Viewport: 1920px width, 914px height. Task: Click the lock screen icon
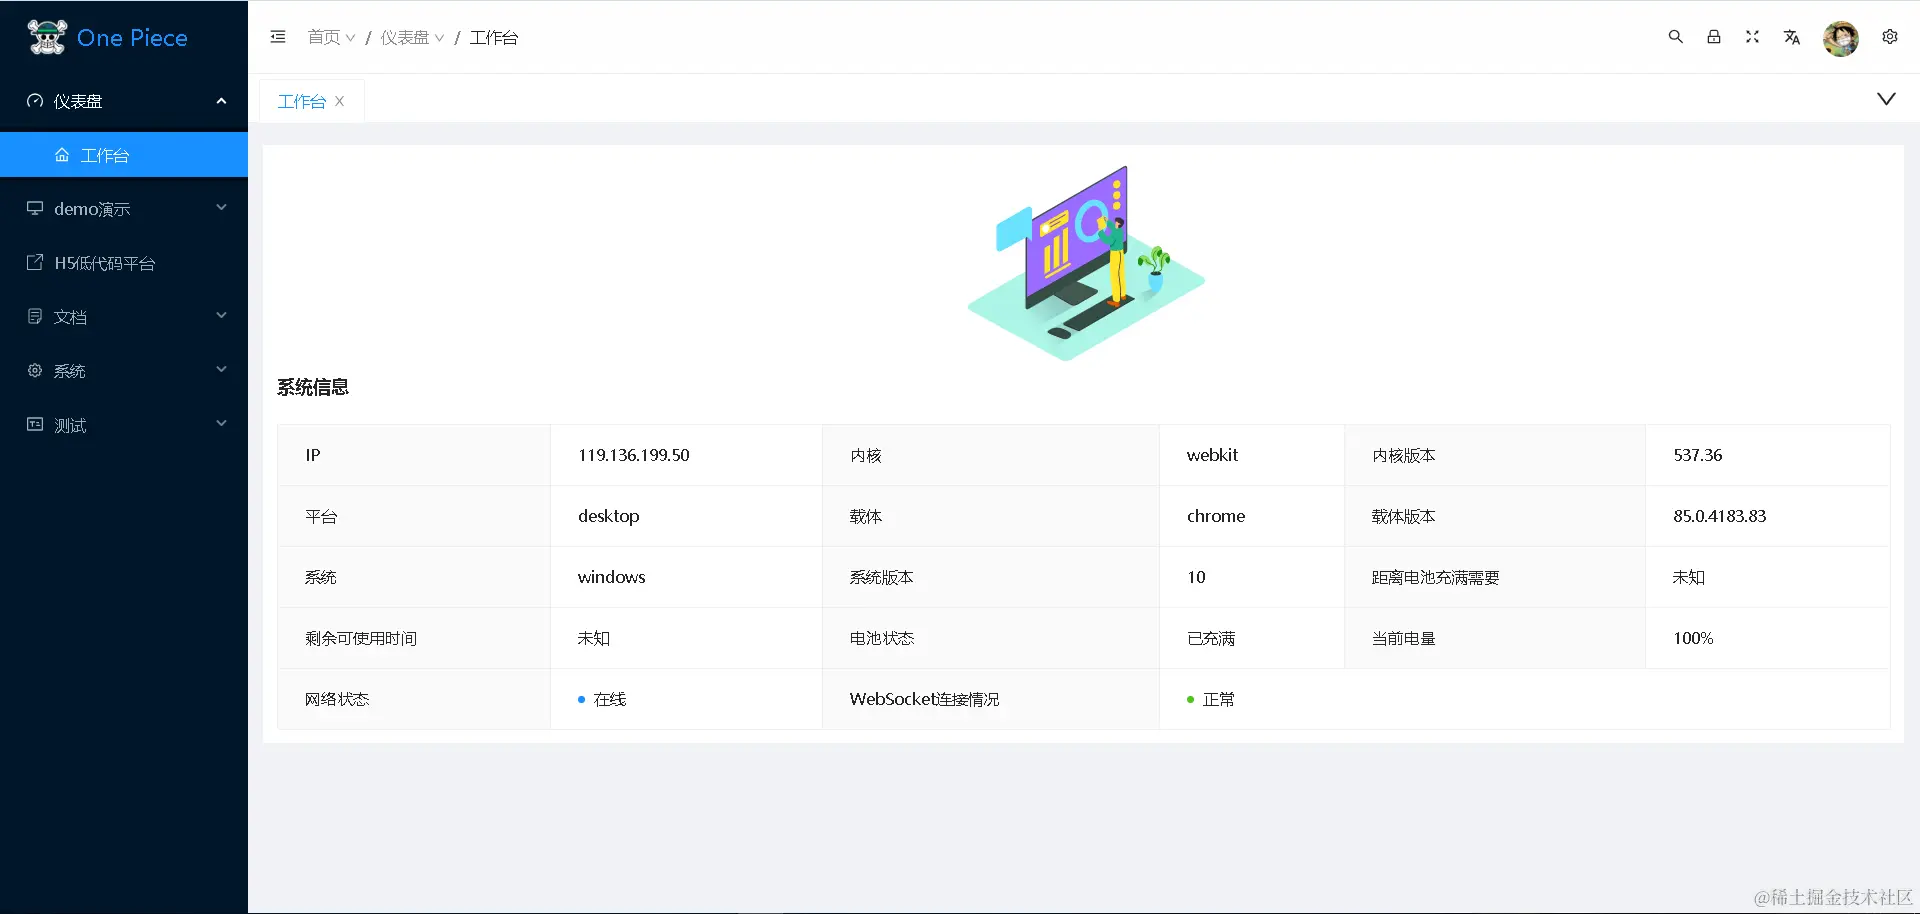pos(1714,37)
